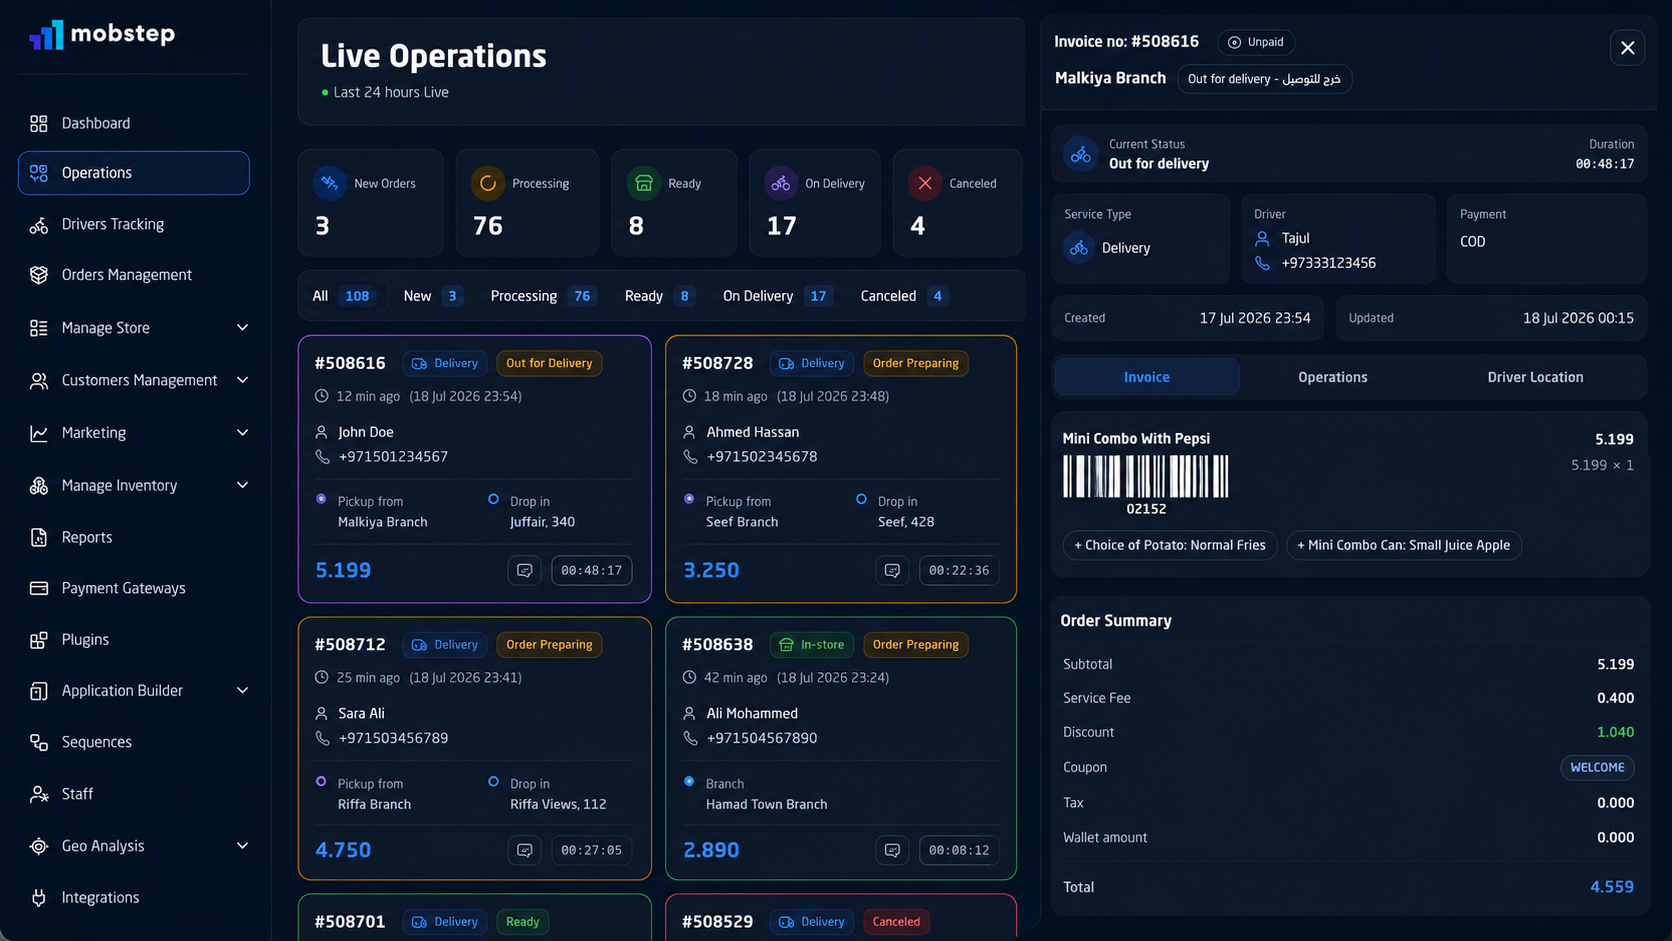
Task: Click the 00:22:36 timer on order #508728
Action: tap(959, 570)
